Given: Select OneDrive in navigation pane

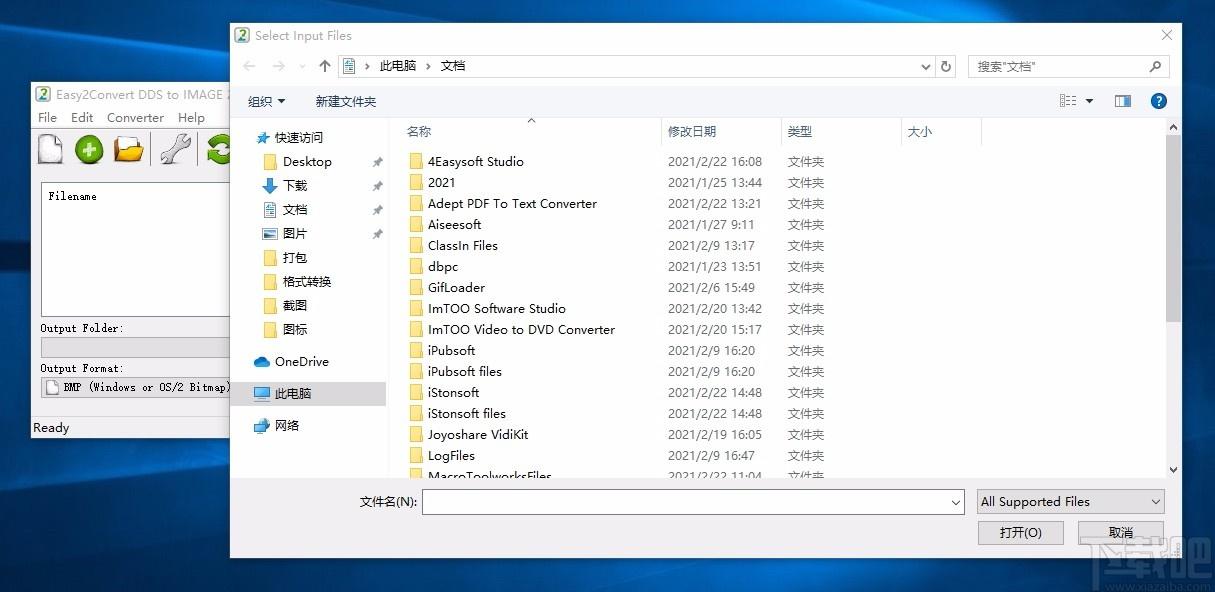Looking at the screenshot, I should [x=301, y=361].
